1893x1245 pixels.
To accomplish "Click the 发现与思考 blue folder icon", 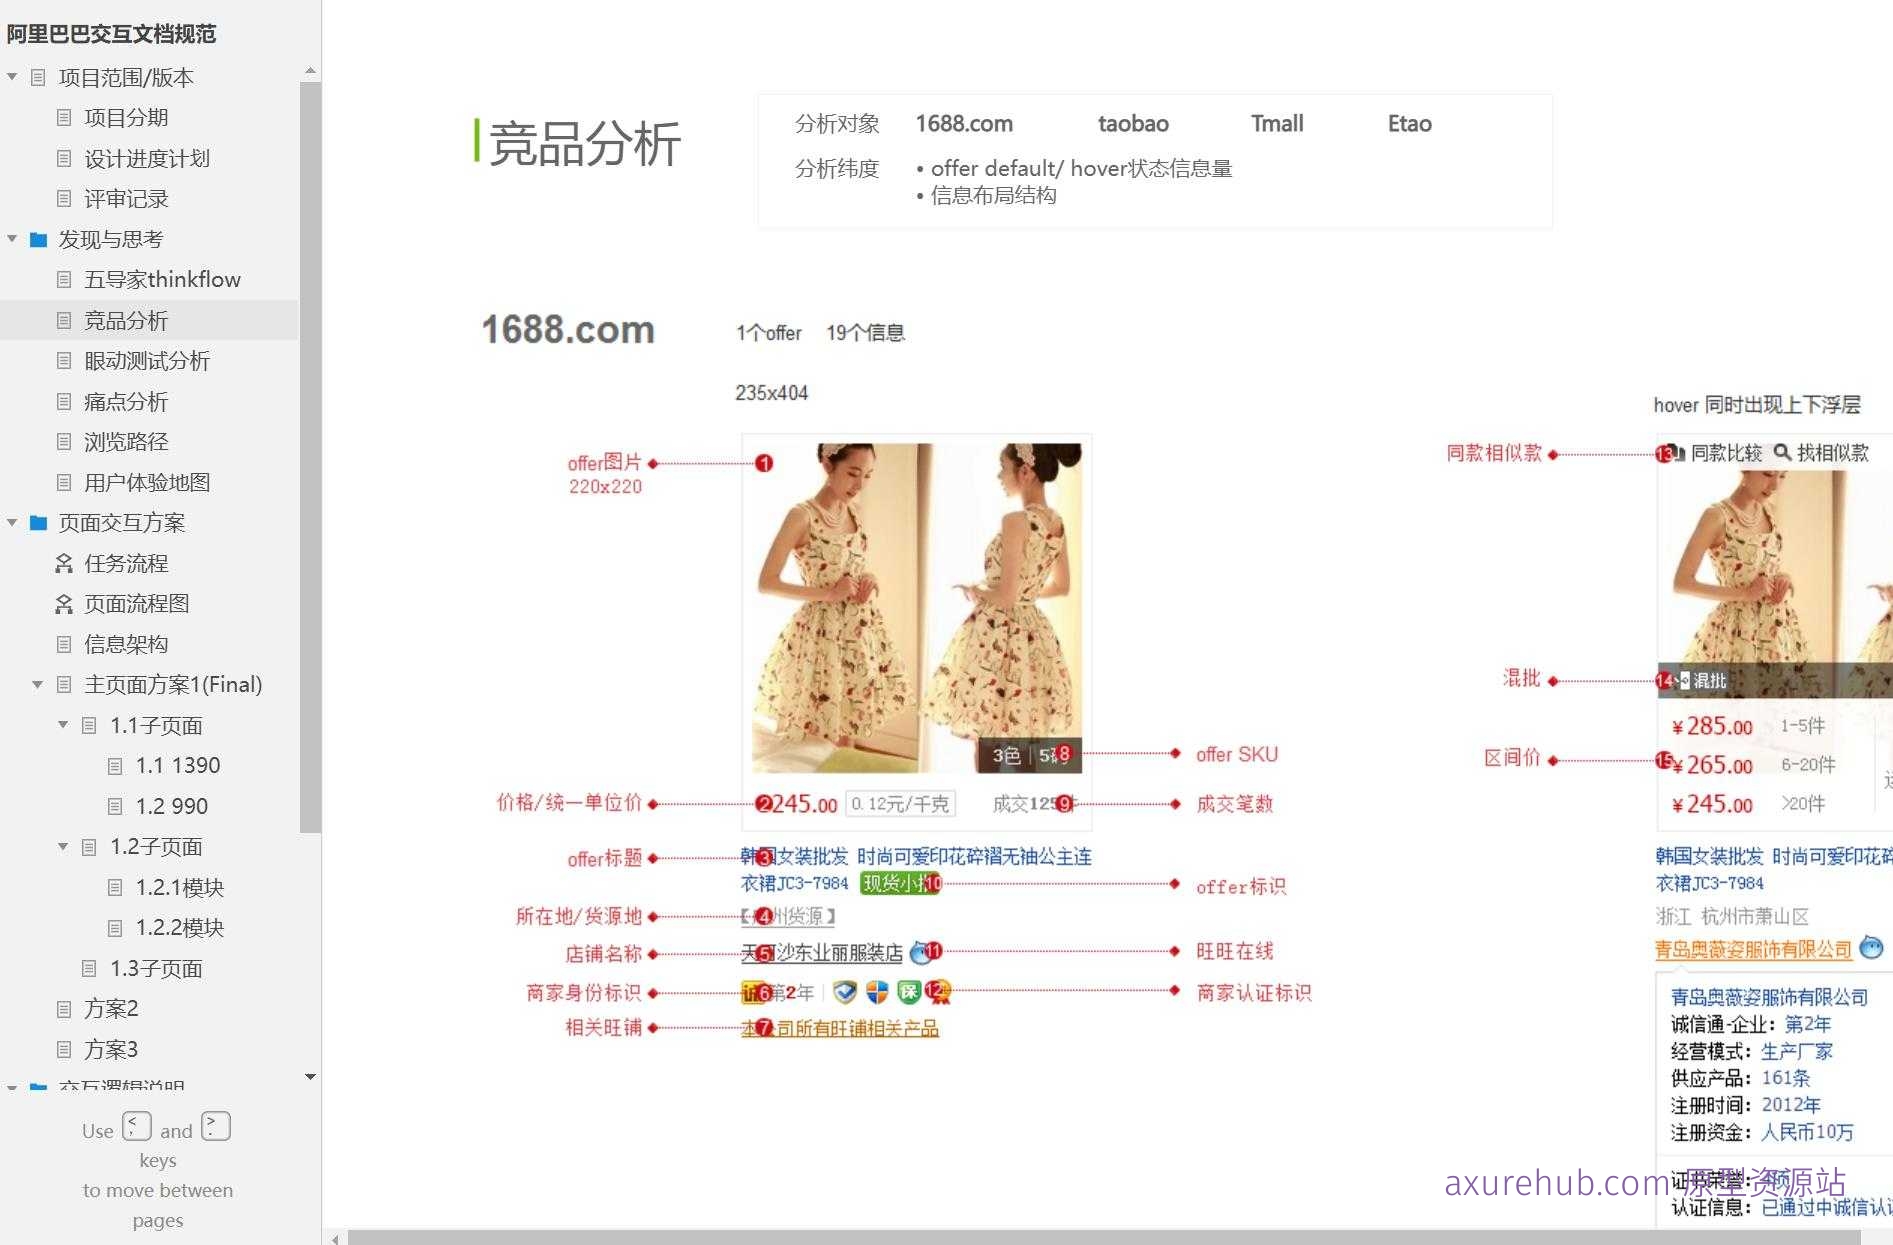I will (x=39, y=239).
